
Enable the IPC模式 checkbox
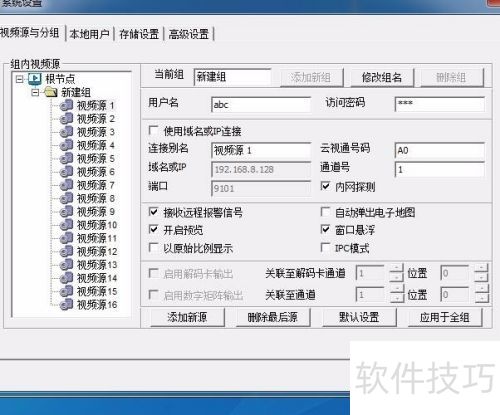(x=325, y=247)
